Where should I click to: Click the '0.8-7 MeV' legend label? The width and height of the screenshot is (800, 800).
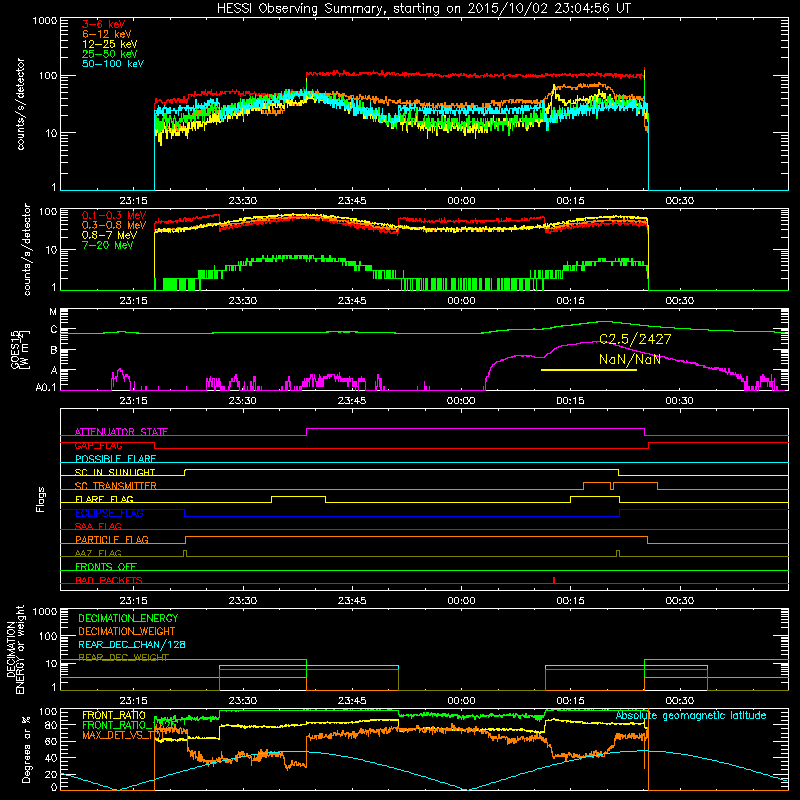pos(110,235)
